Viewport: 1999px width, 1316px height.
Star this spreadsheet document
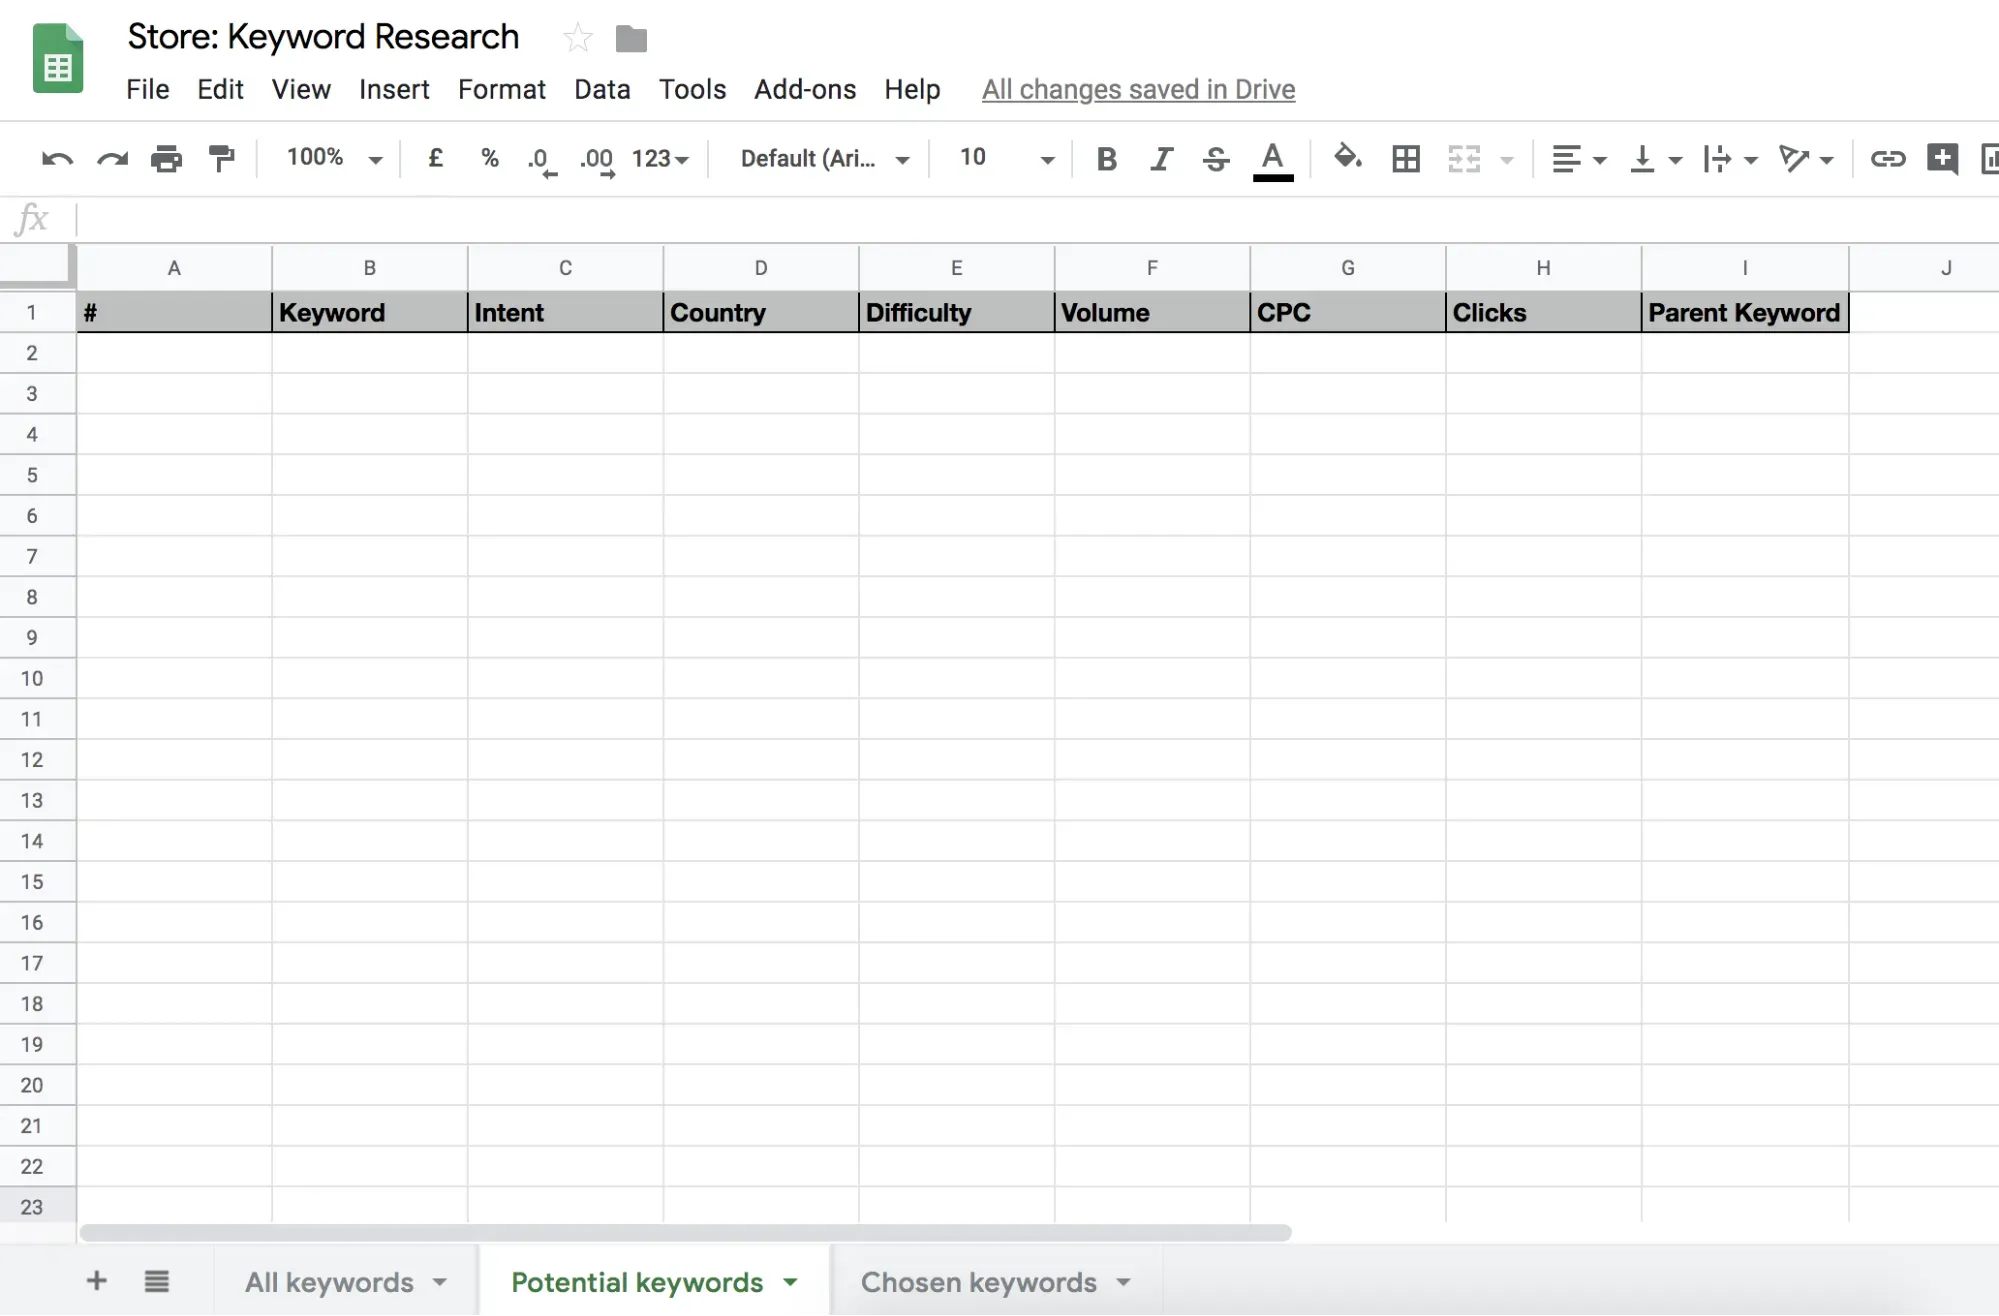pyautogui.click(x=578, y=39)
